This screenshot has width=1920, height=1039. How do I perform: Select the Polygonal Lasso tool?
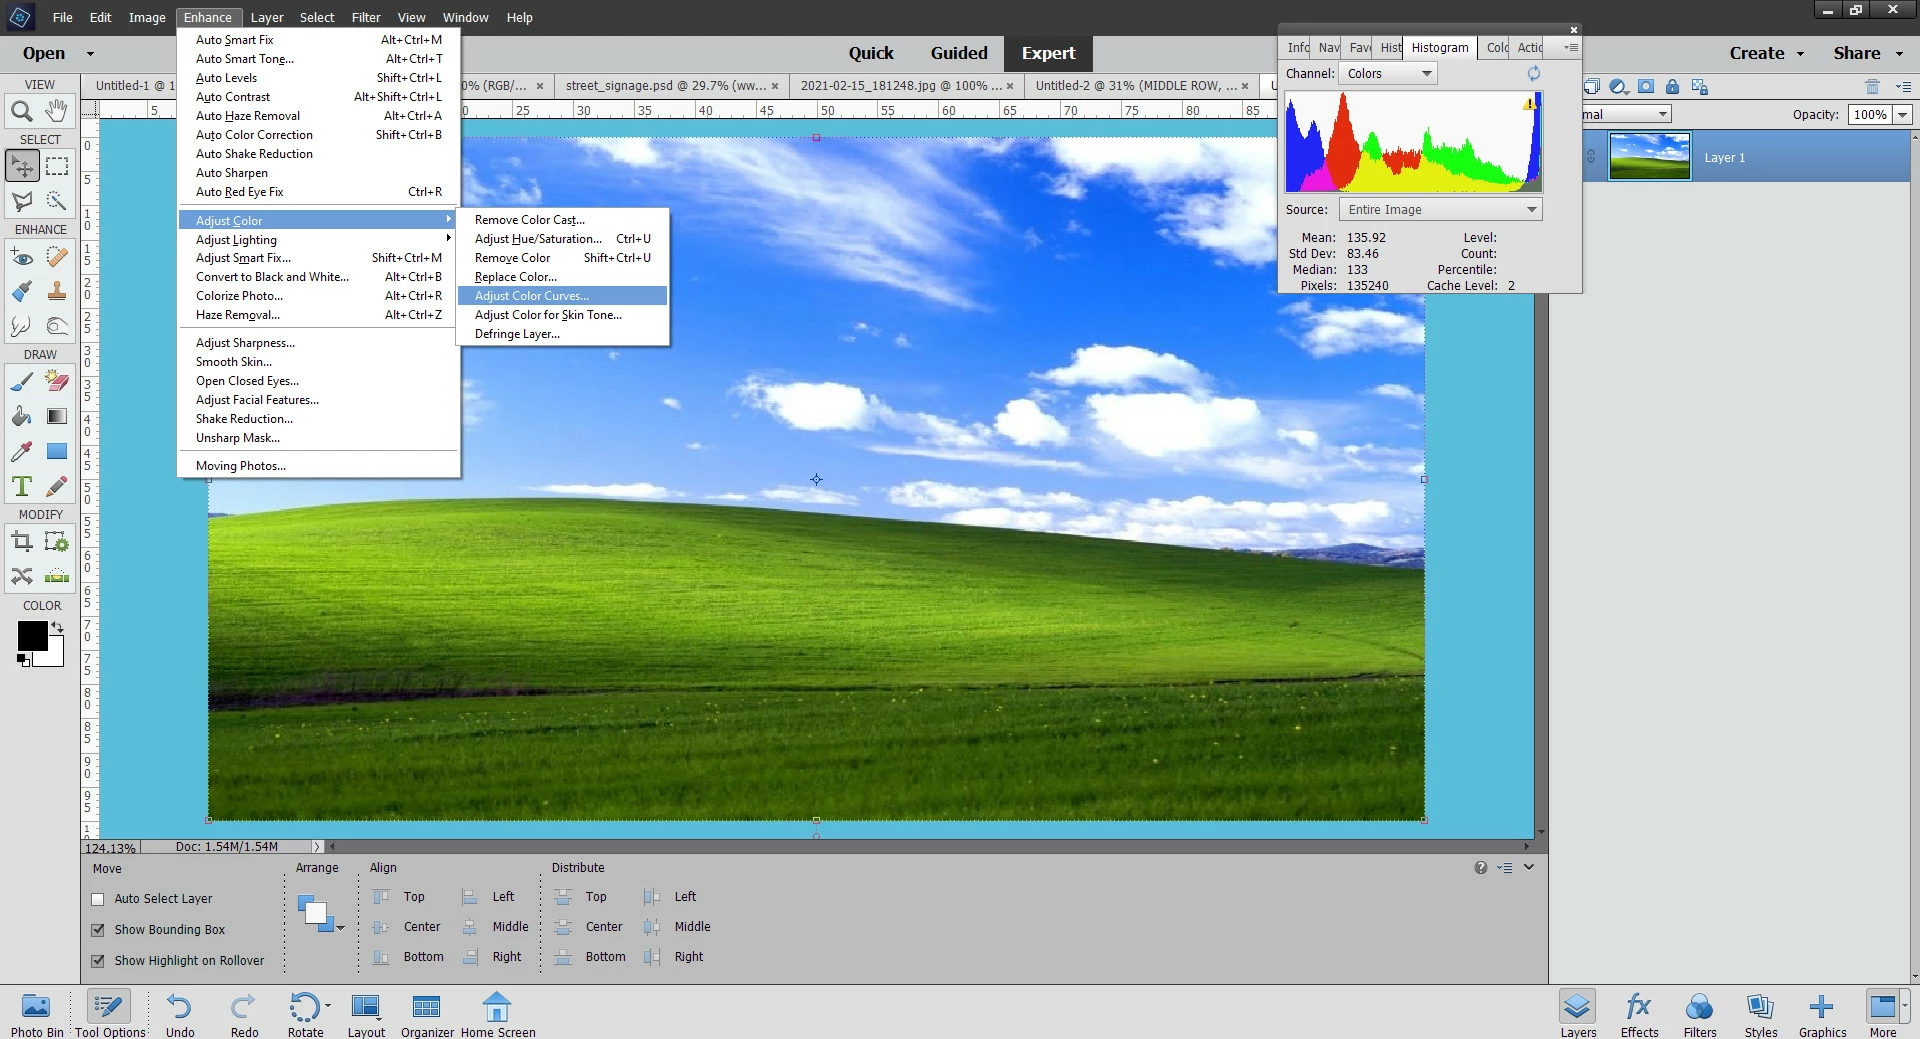click(x=21, y=201)
